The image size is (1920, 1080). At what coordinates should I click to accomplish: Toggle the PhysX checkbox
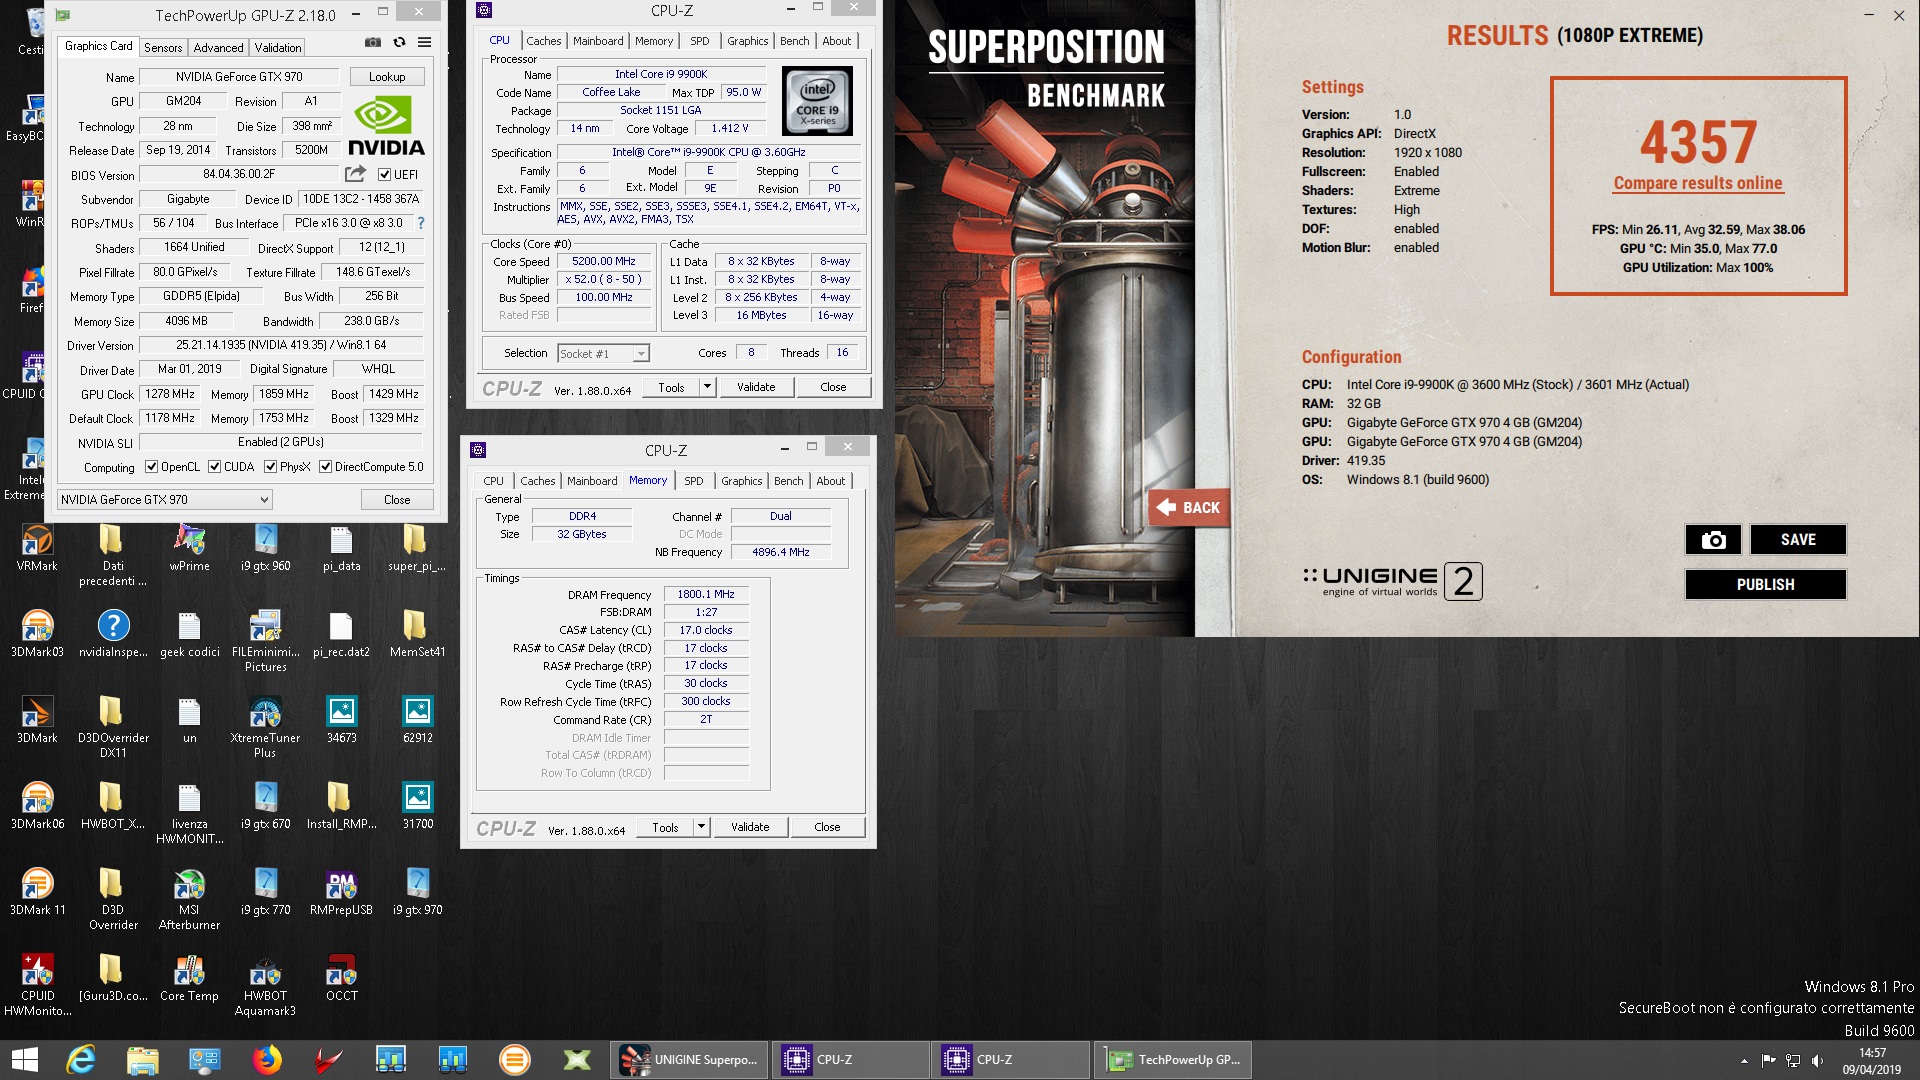pyautogui.click(x=270, y=467)
